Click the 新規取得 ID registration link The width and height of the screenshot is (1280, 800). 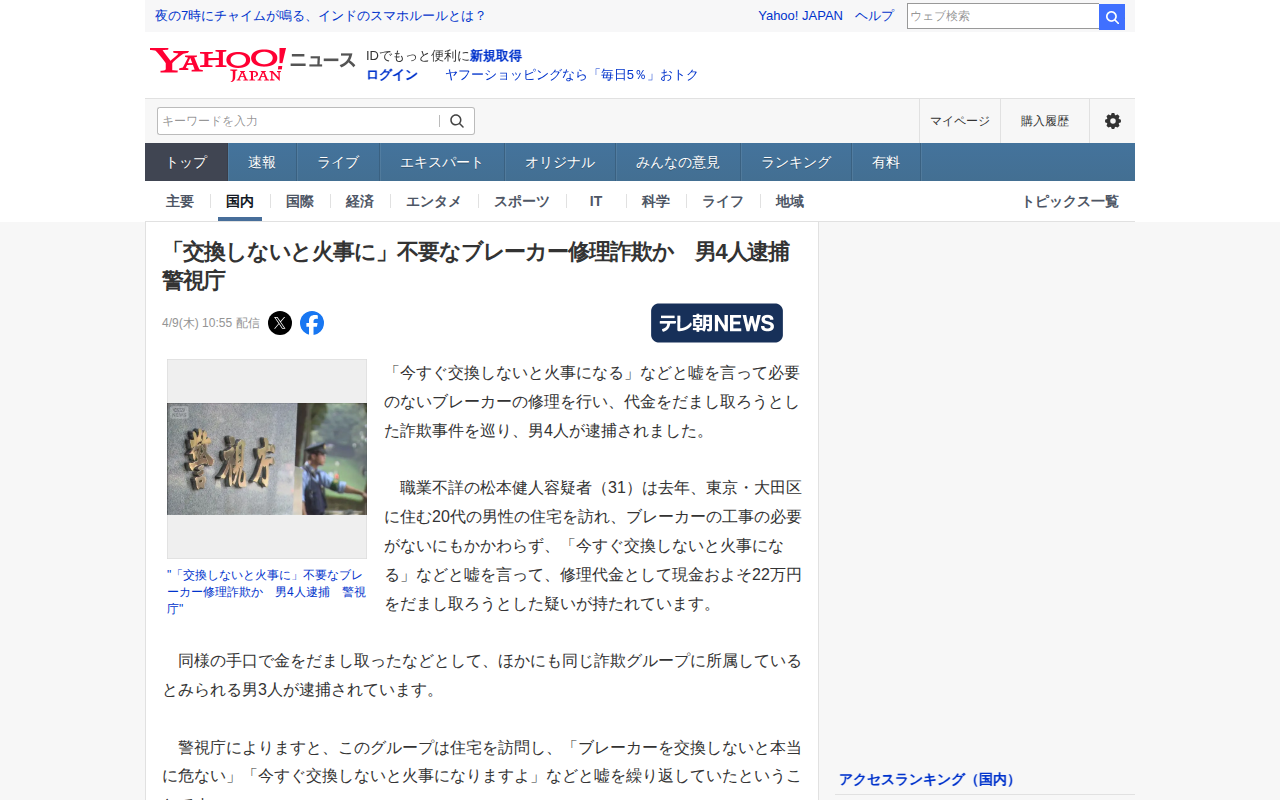(x=496, y=56)
